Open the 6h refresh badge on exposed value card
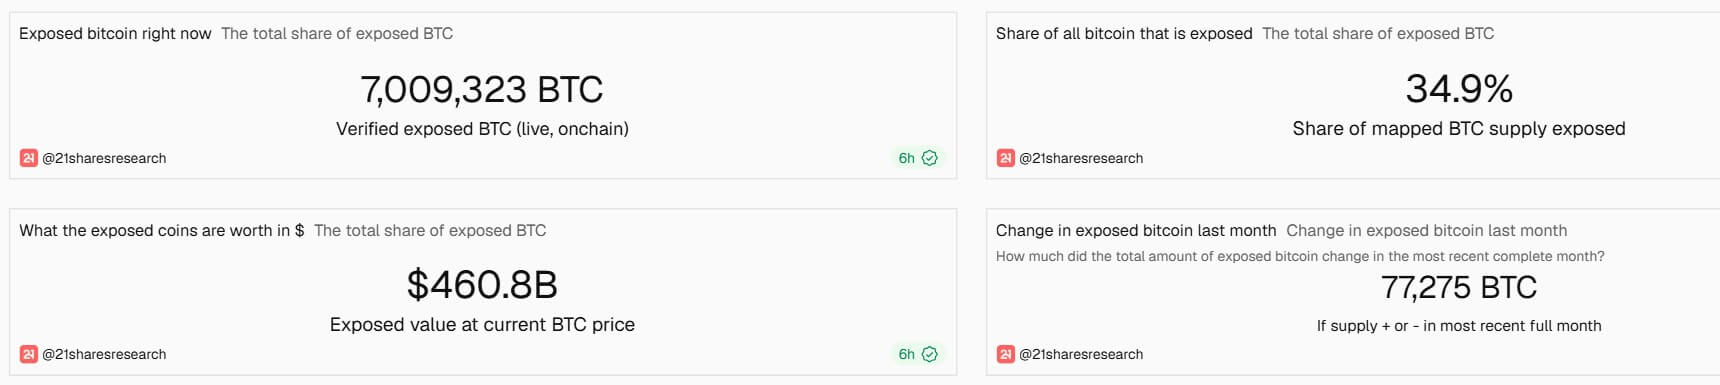This screenshot has width=1720, height=385. 917,354
